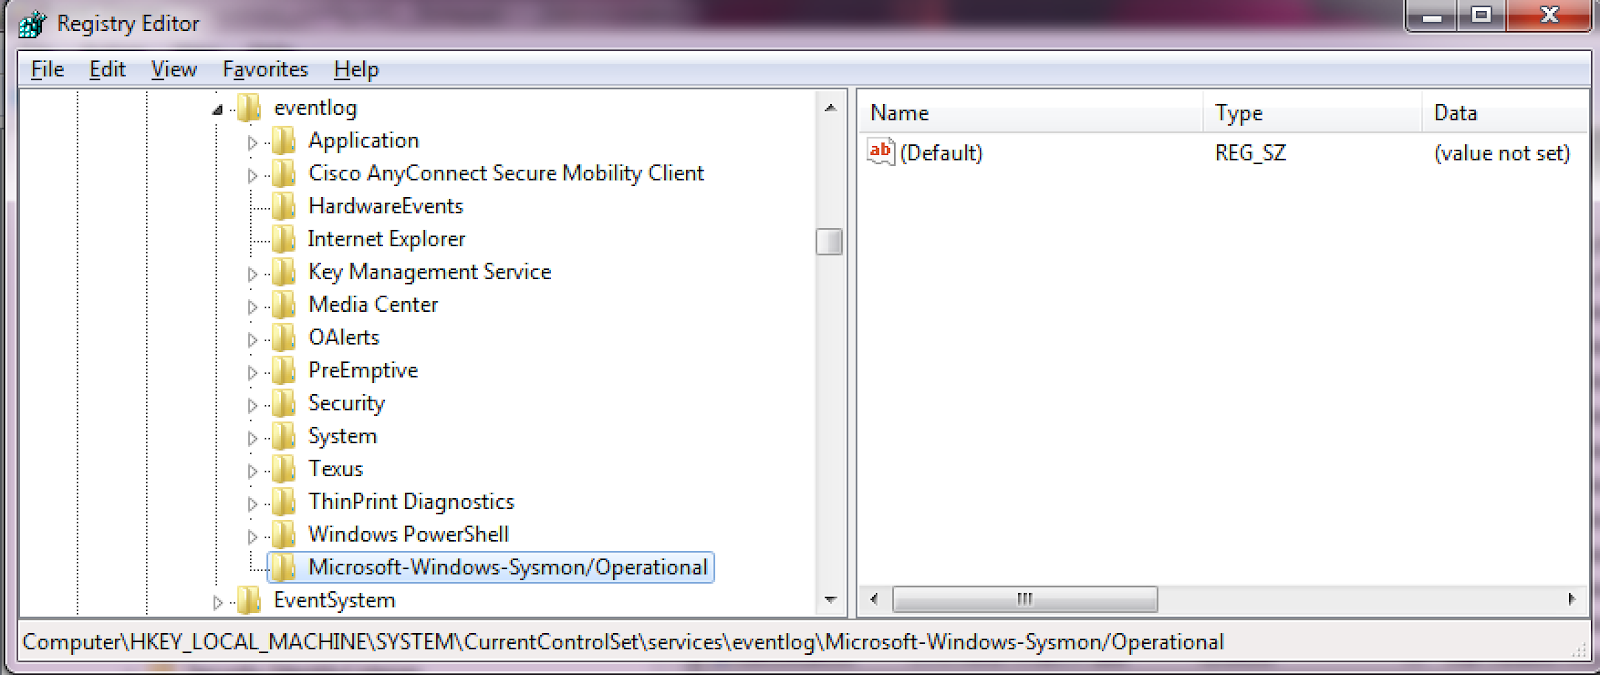Expand the Media Center key
This screenshot has width=1600, height=675.
click(252, 306)
